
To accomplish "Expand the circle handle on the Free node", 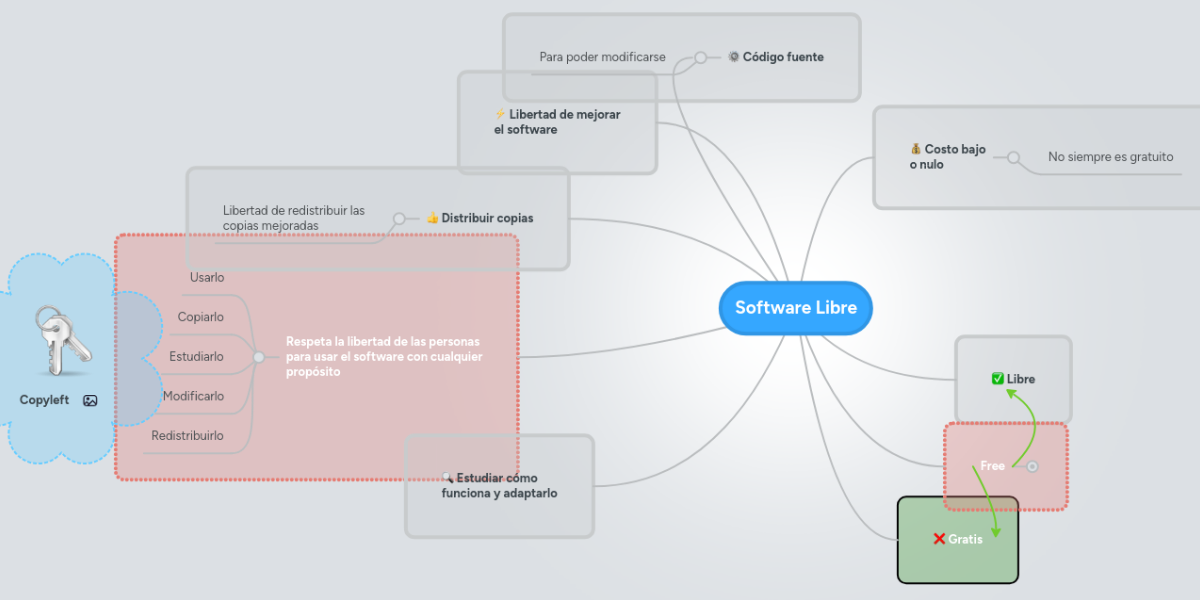I will coord(1032,466).
